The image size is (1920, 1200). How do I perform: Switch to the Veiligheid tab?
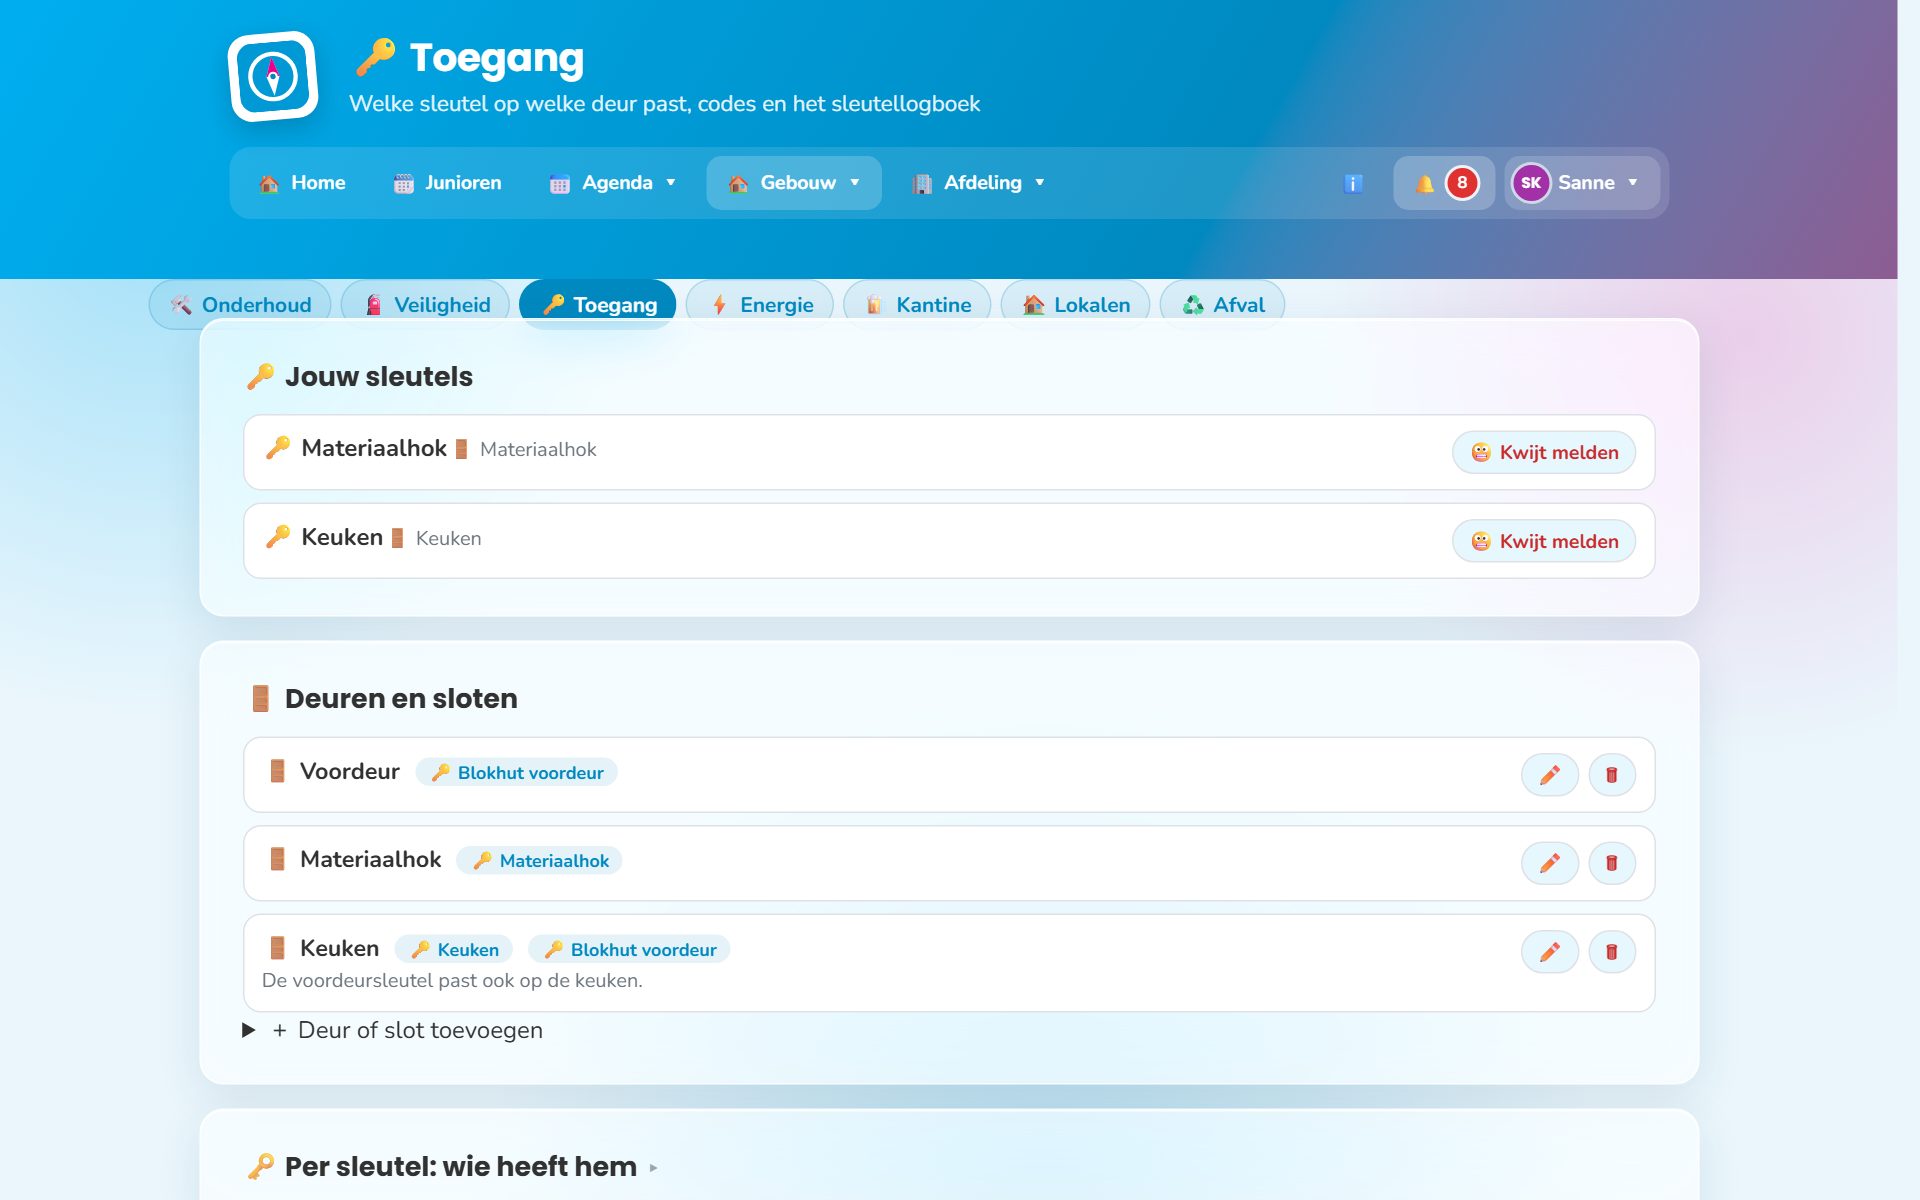coord(426,305)
